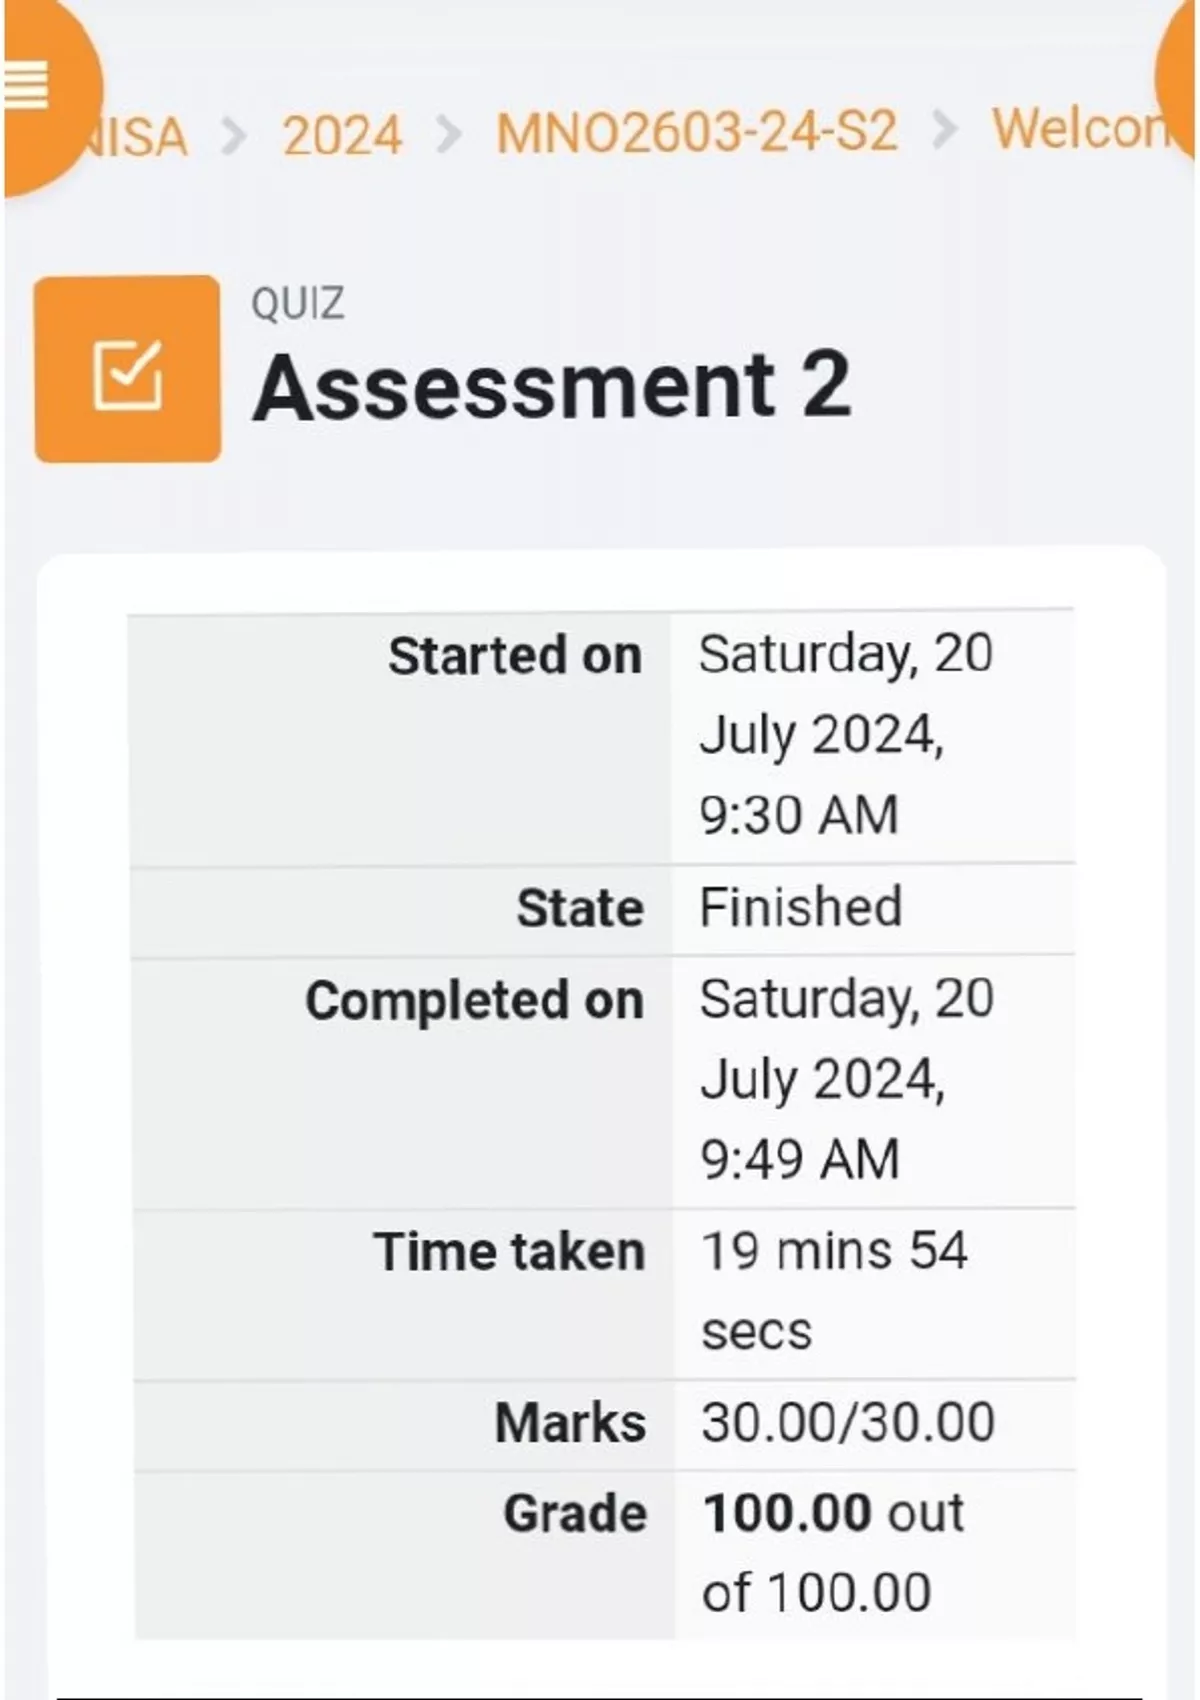Viewport: 1200px width, 1700px height.
Task: Click the chevron before the MNO2603-24-S2 breadcrumb
Action: [449, 134]
